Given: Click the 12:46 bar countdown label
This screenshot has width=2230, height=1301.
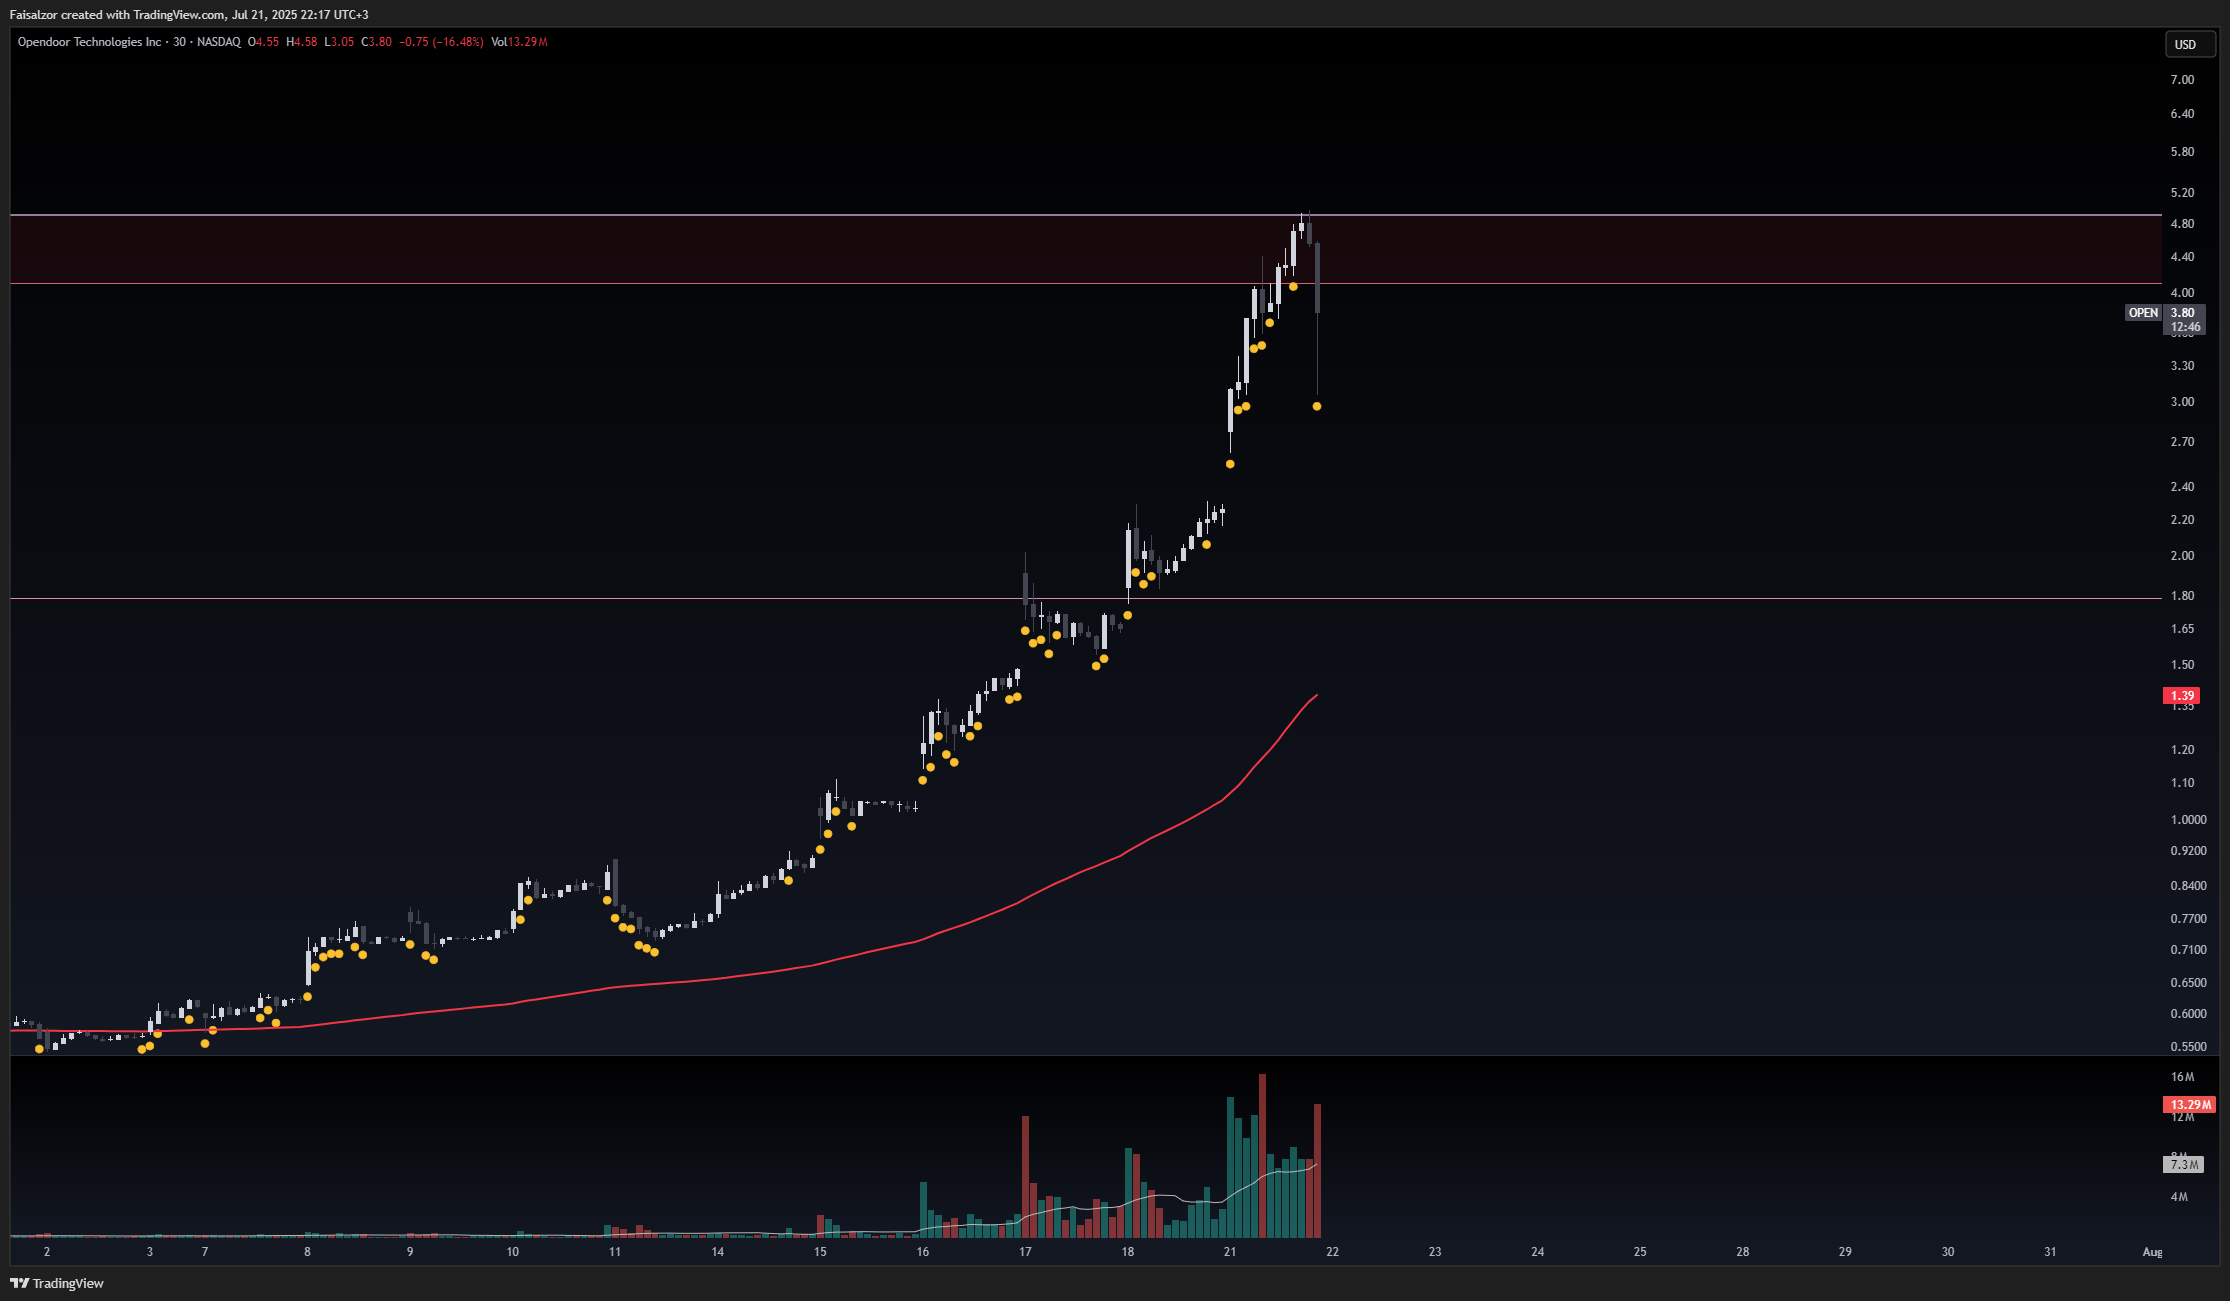Looking at the screenshot, I should tap(2185, 327).
